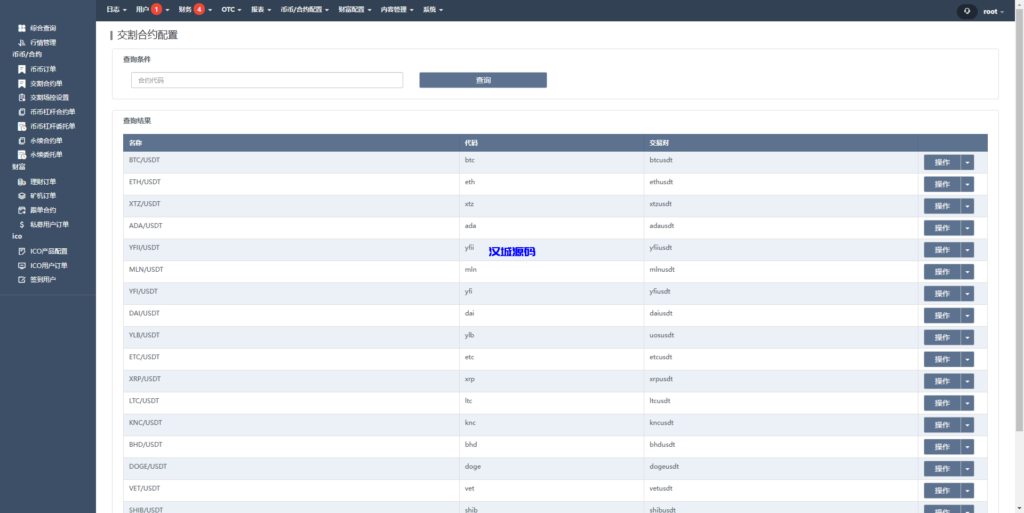
Task: Click the 币币订单 bookmark icon
Action: (x=22, y=69)
